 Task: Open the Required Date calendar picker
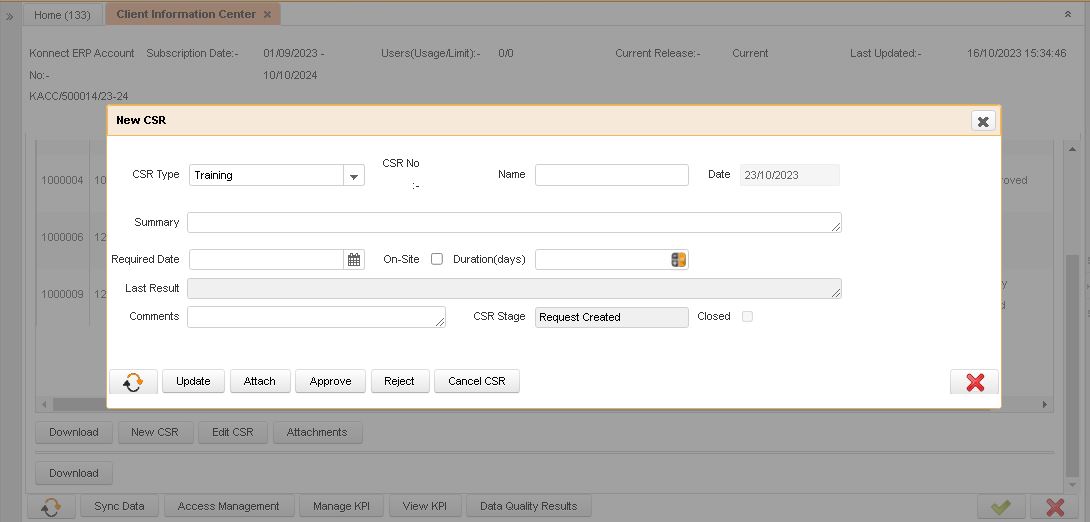point(354,260)
